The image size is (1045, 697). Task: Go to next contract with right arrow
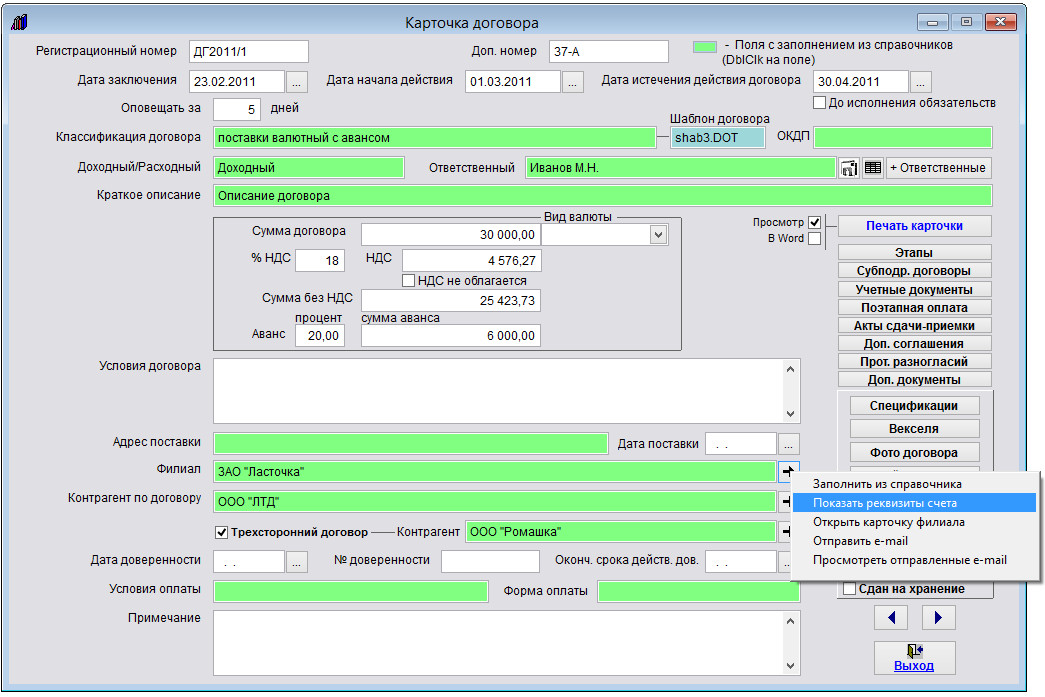pos(938,618)
